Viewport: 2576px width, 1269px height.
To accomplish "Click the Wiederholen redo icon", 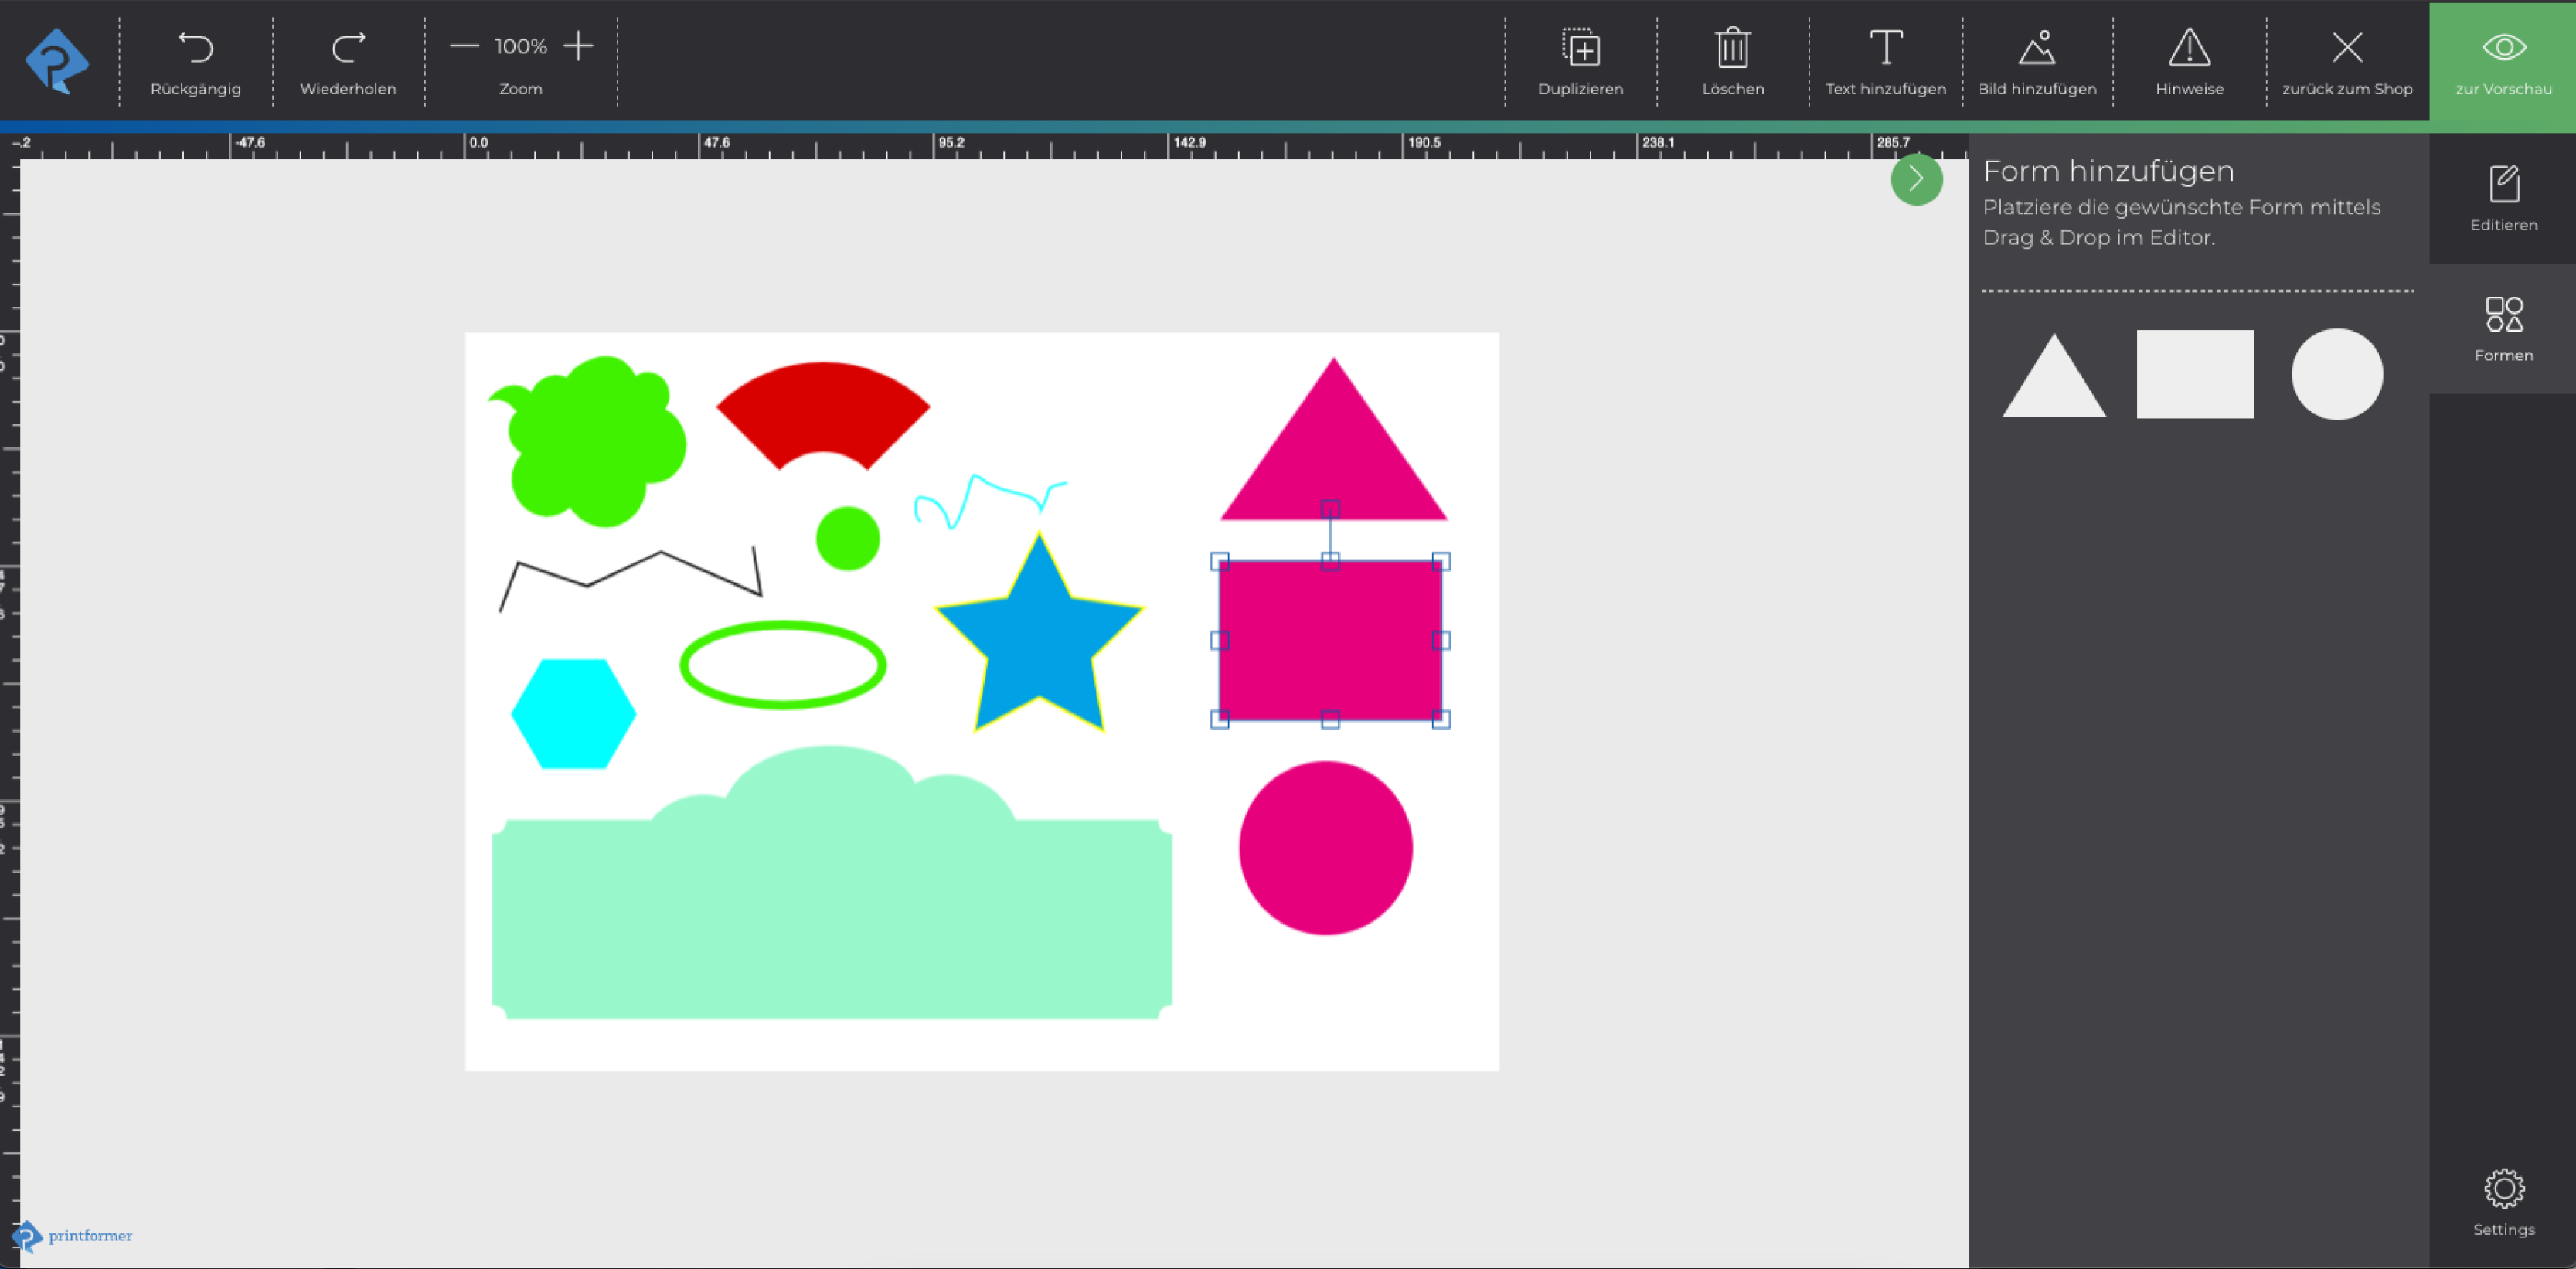I will (348, 48).
